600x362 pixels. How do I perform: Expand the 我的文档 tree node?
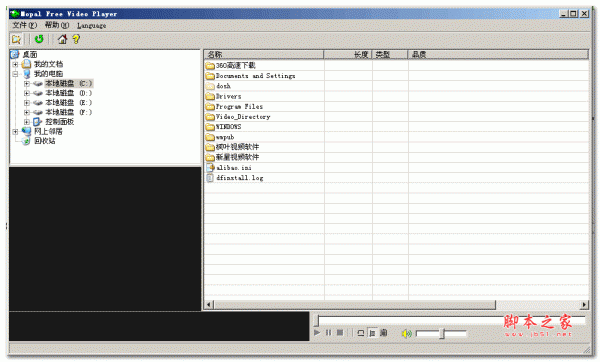(x=15, y=64)
